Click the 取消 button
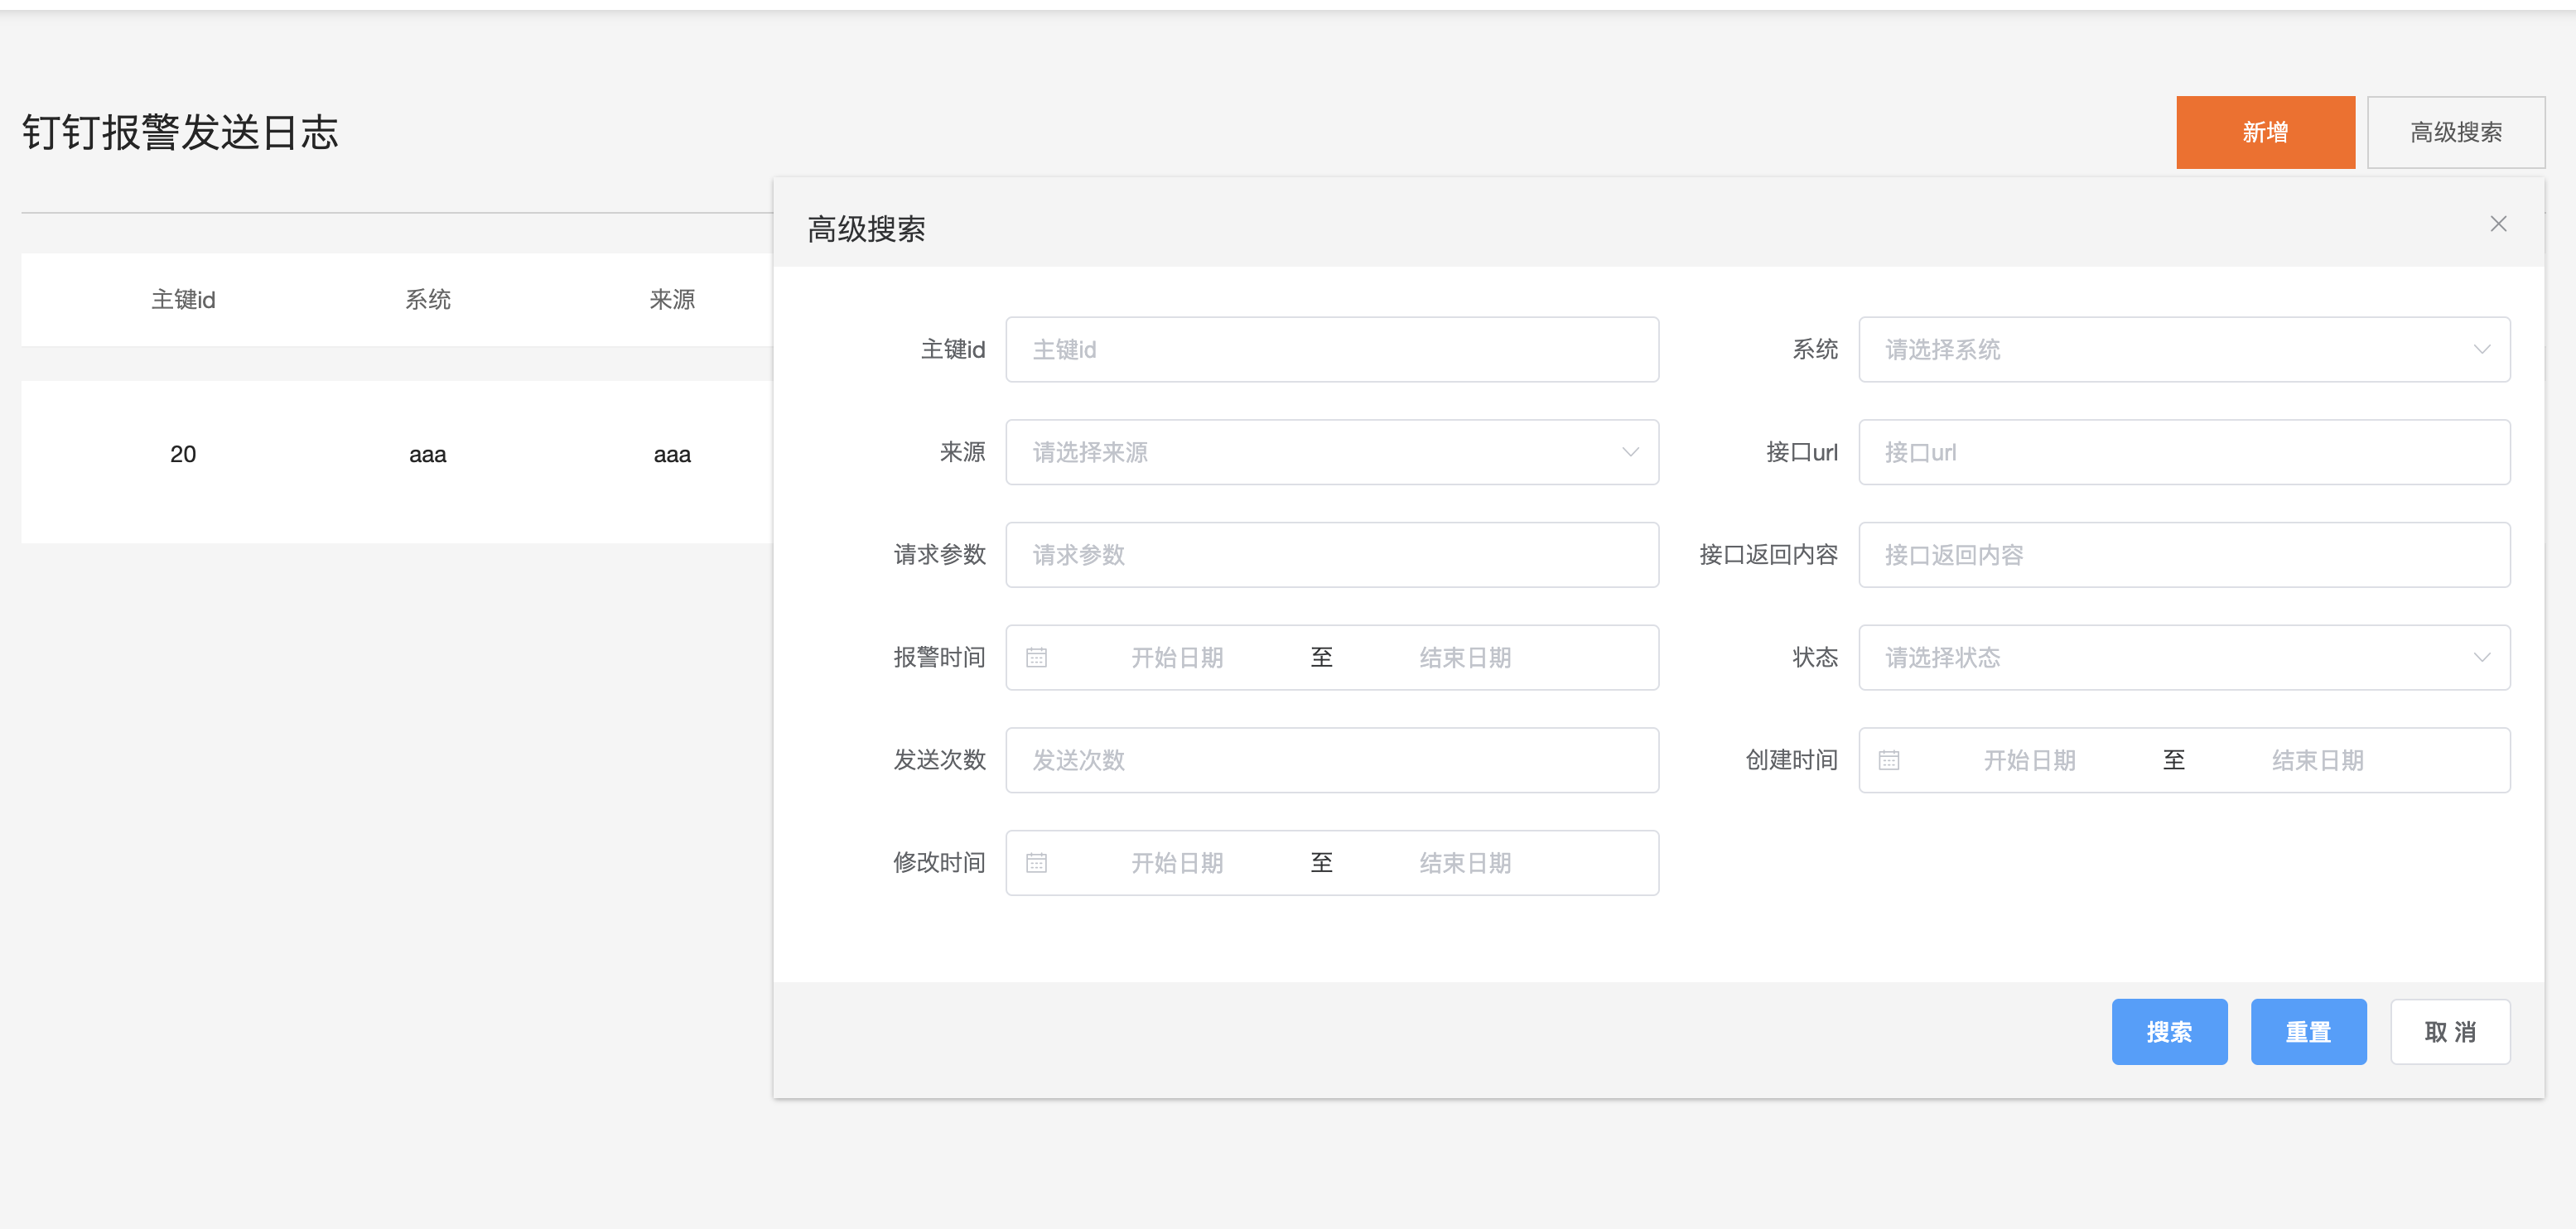This screenshot has width=2576, height=1229. 2450,1032
